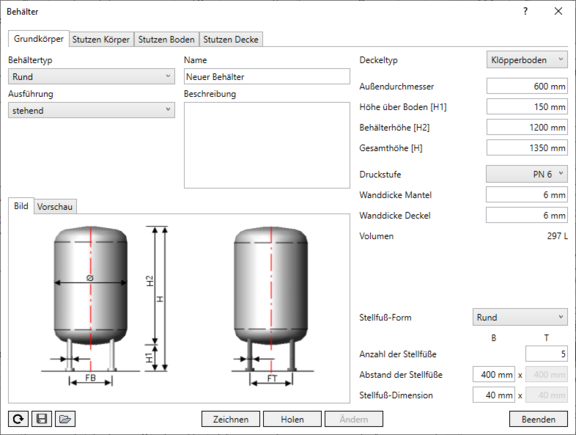Open the Behältertyp dropdown showing Rund
Image resolution: width=576 pixels, height=435 pixels.
[x=91, y=76]
